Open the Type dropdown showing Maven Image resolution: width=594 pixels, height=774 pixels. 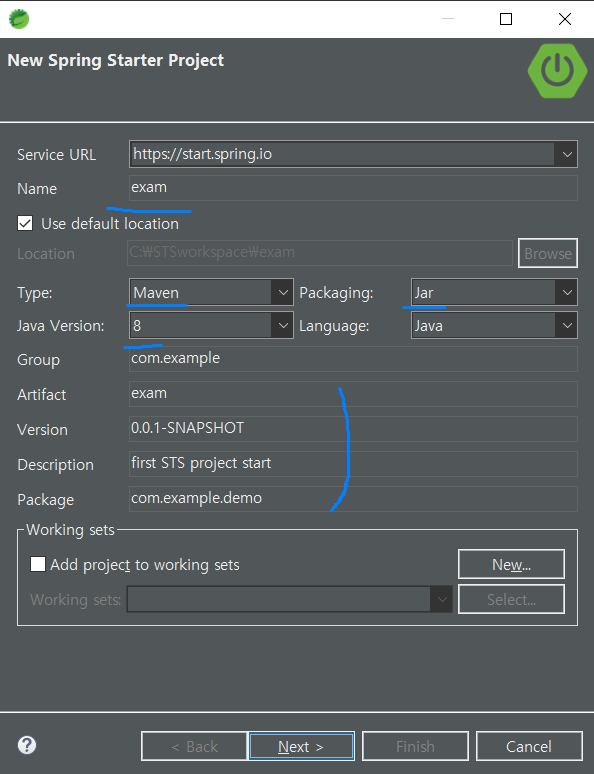282,293
